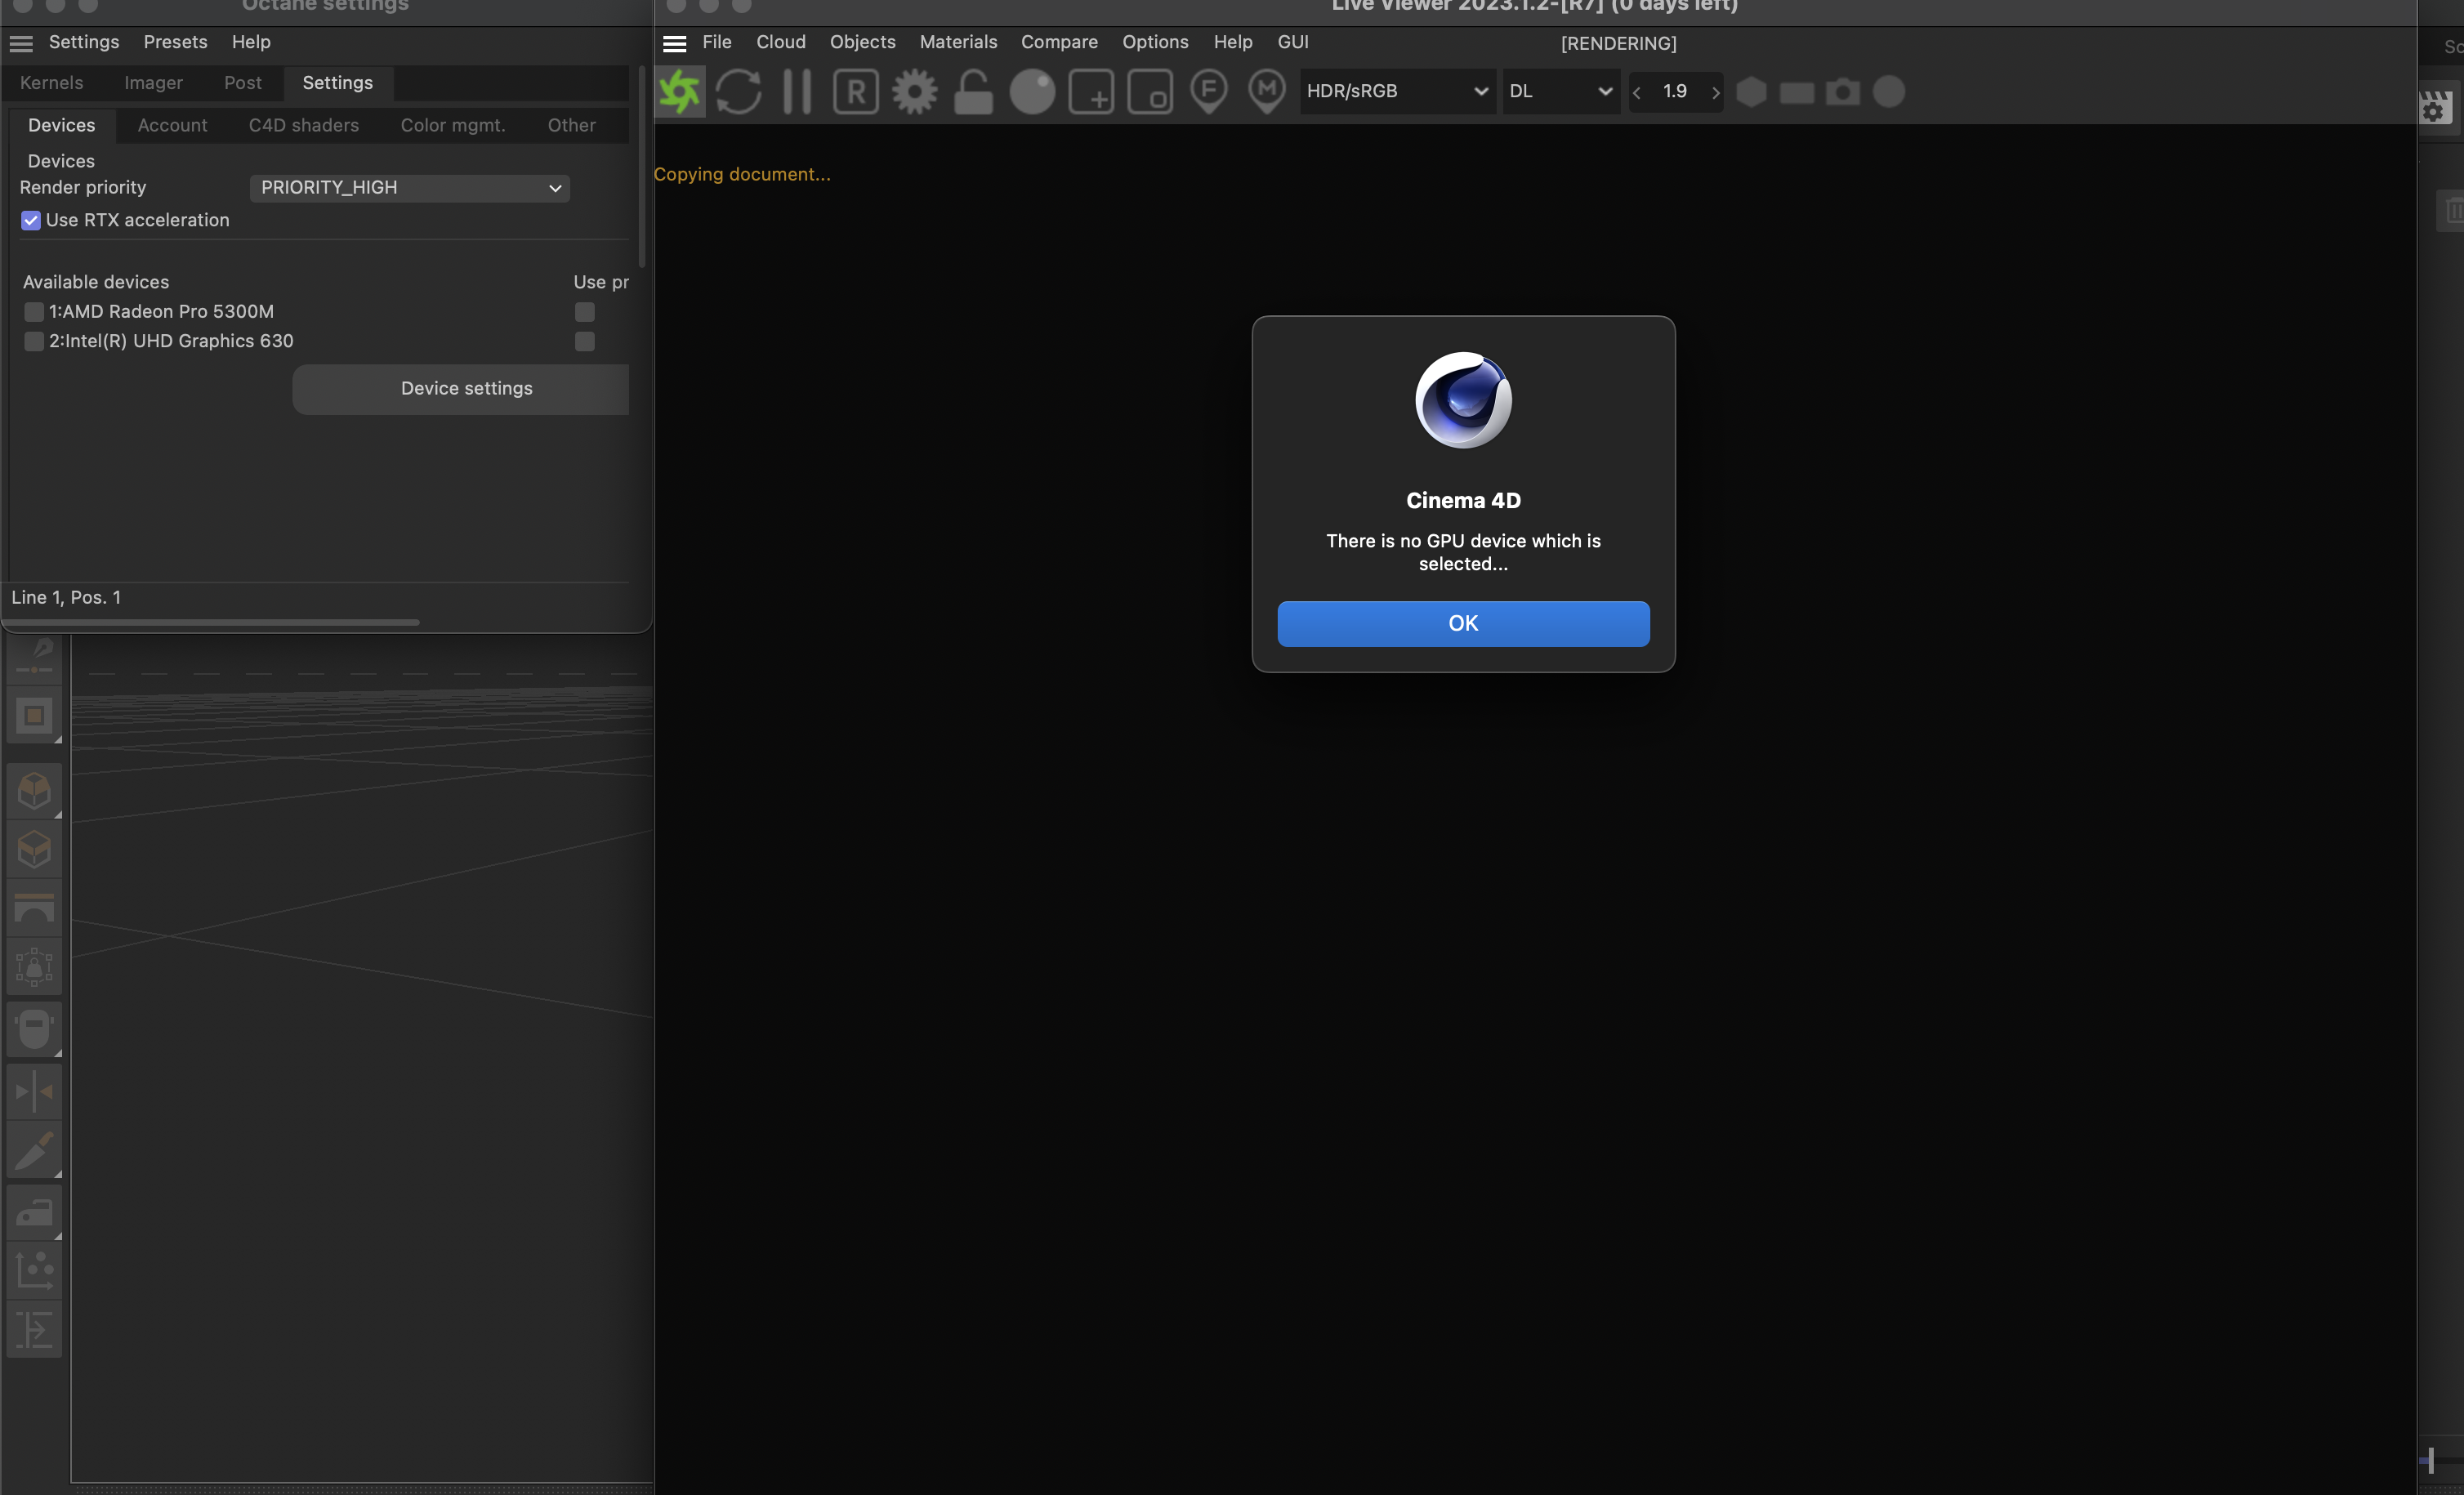Screen dimensions: 2464x1495
Task: Open the Options menu
Action: [1155, 42]
